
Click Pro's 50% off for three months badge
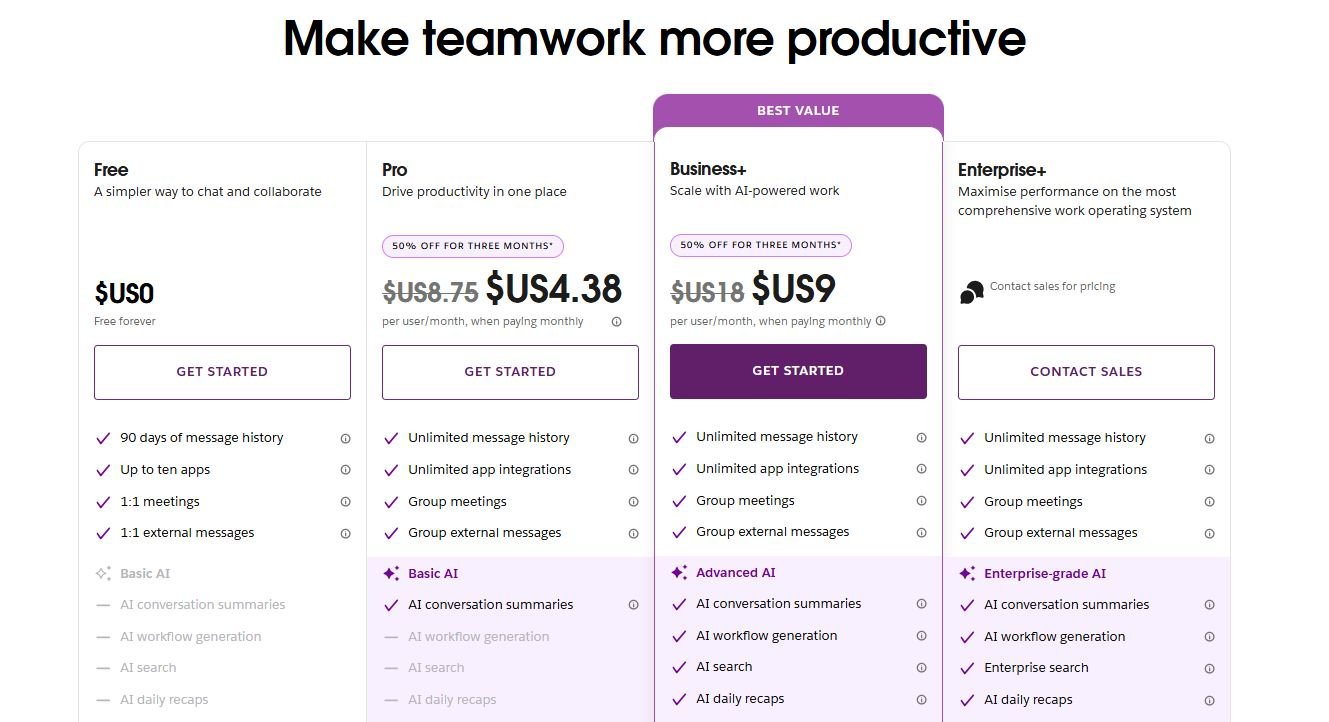coord(473,246)
